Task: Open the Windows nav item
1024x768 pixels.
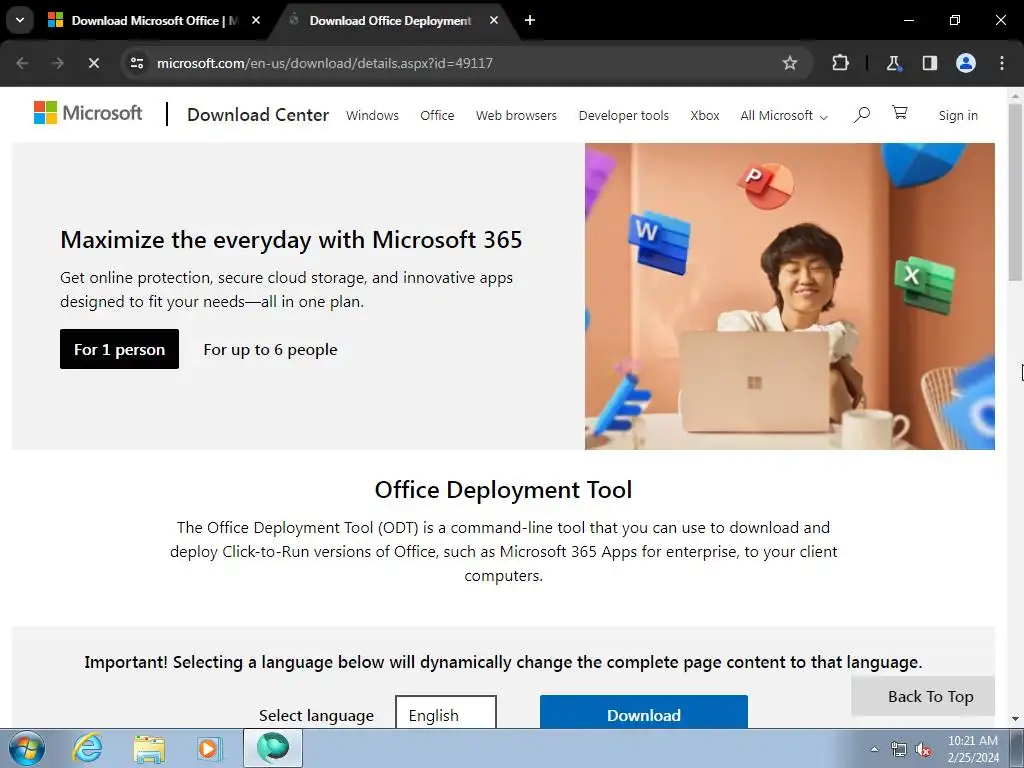Action: click(x=372, y=116)
